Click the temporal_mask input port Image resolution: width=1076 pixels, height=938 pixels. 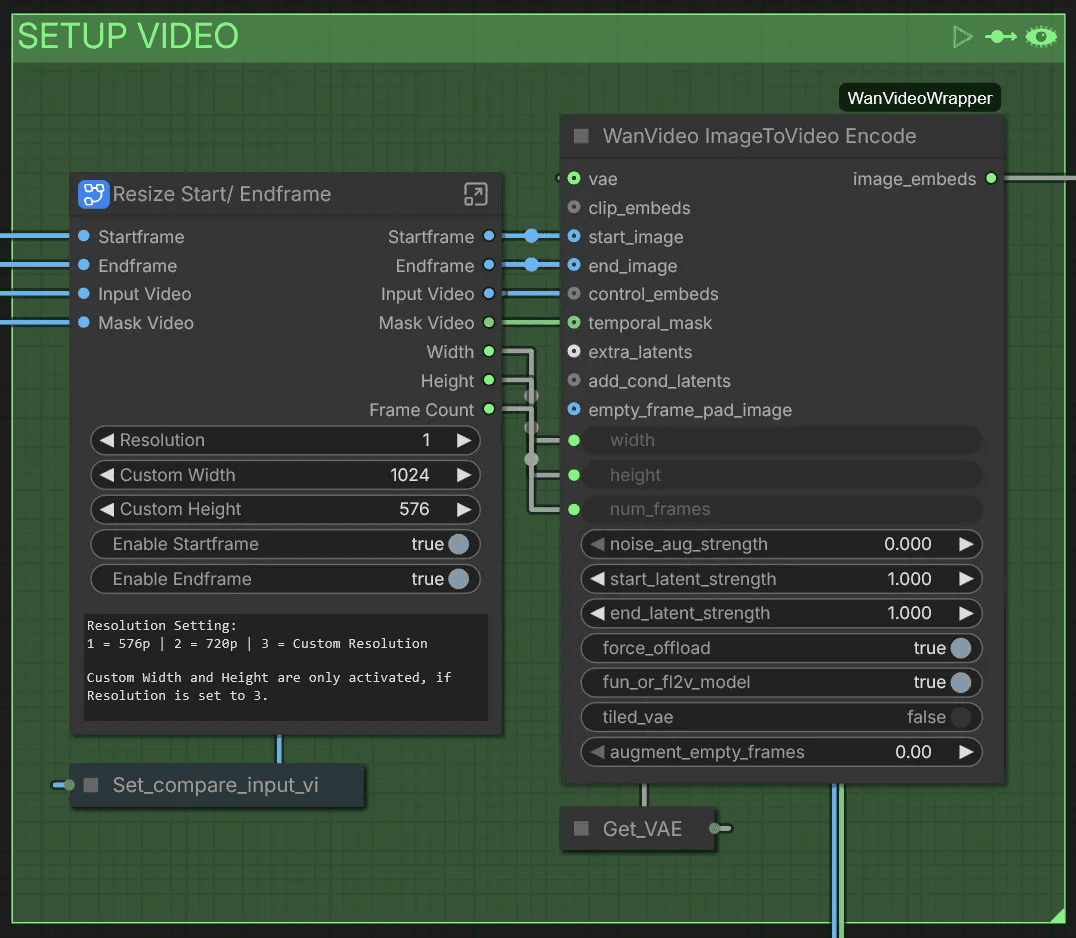pos(574,323)
